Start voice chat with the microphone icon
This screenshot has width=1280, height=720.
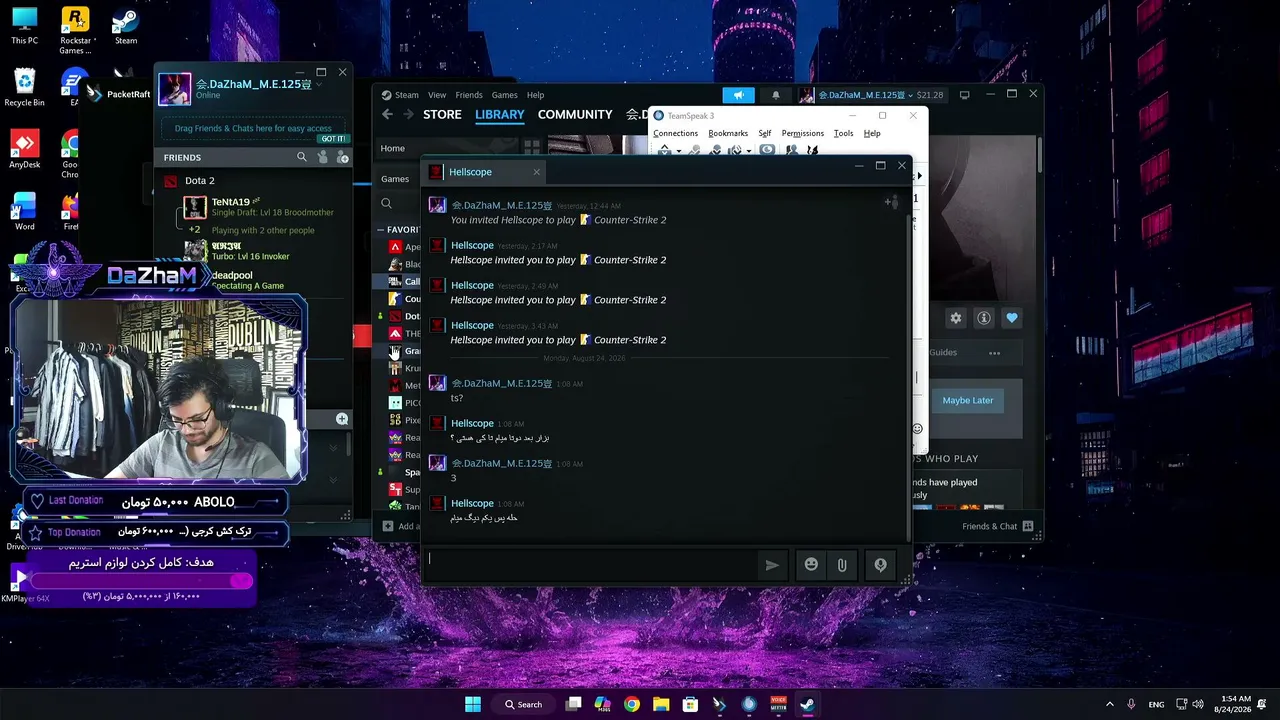click(x=880, y=565)
